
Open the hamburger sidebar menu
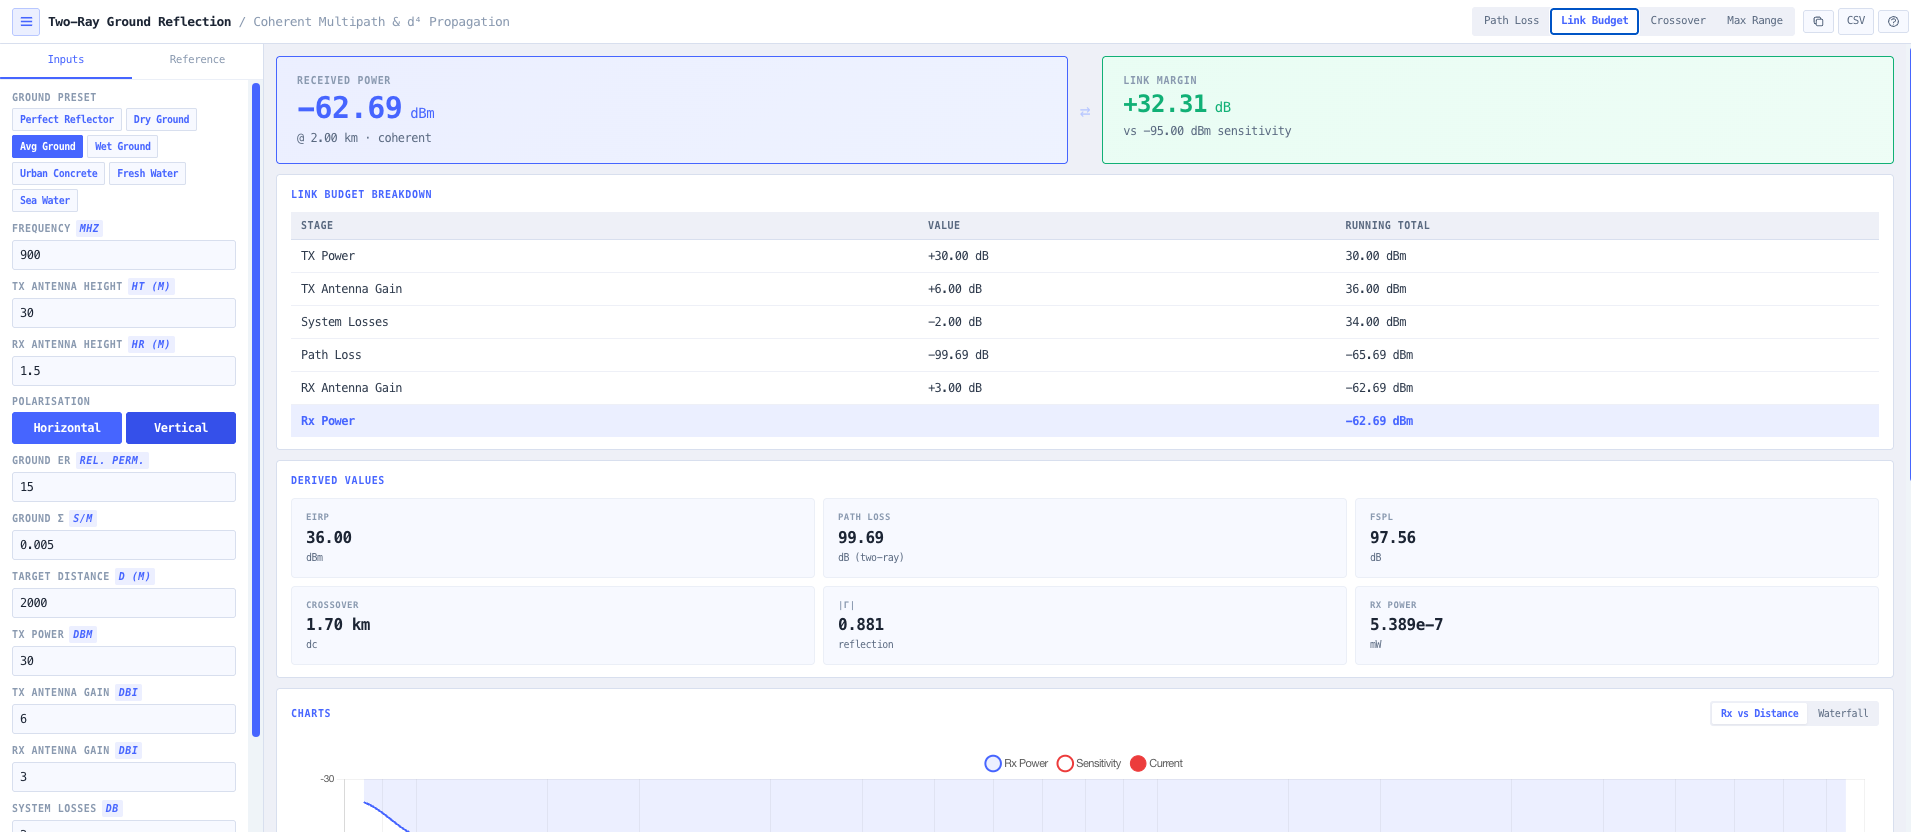26,21
